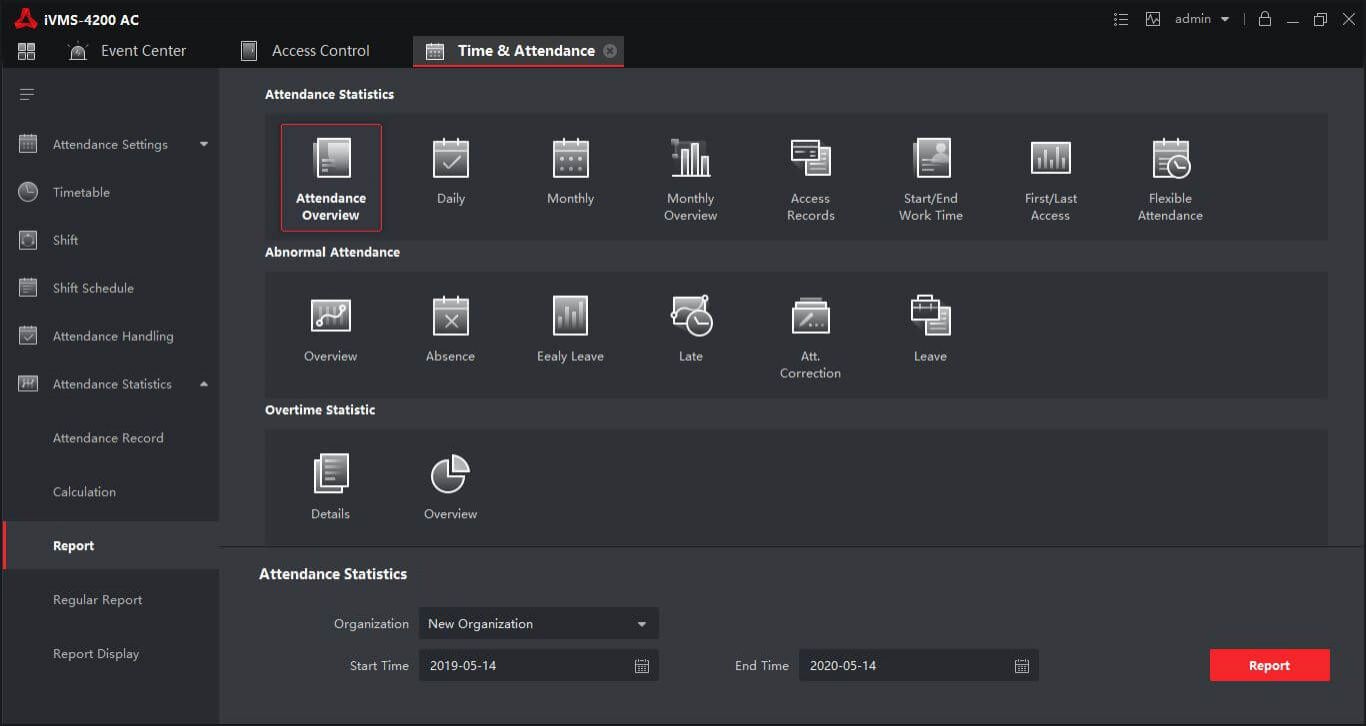Open the Attendance Overview report icon

[x=331, y=159]
